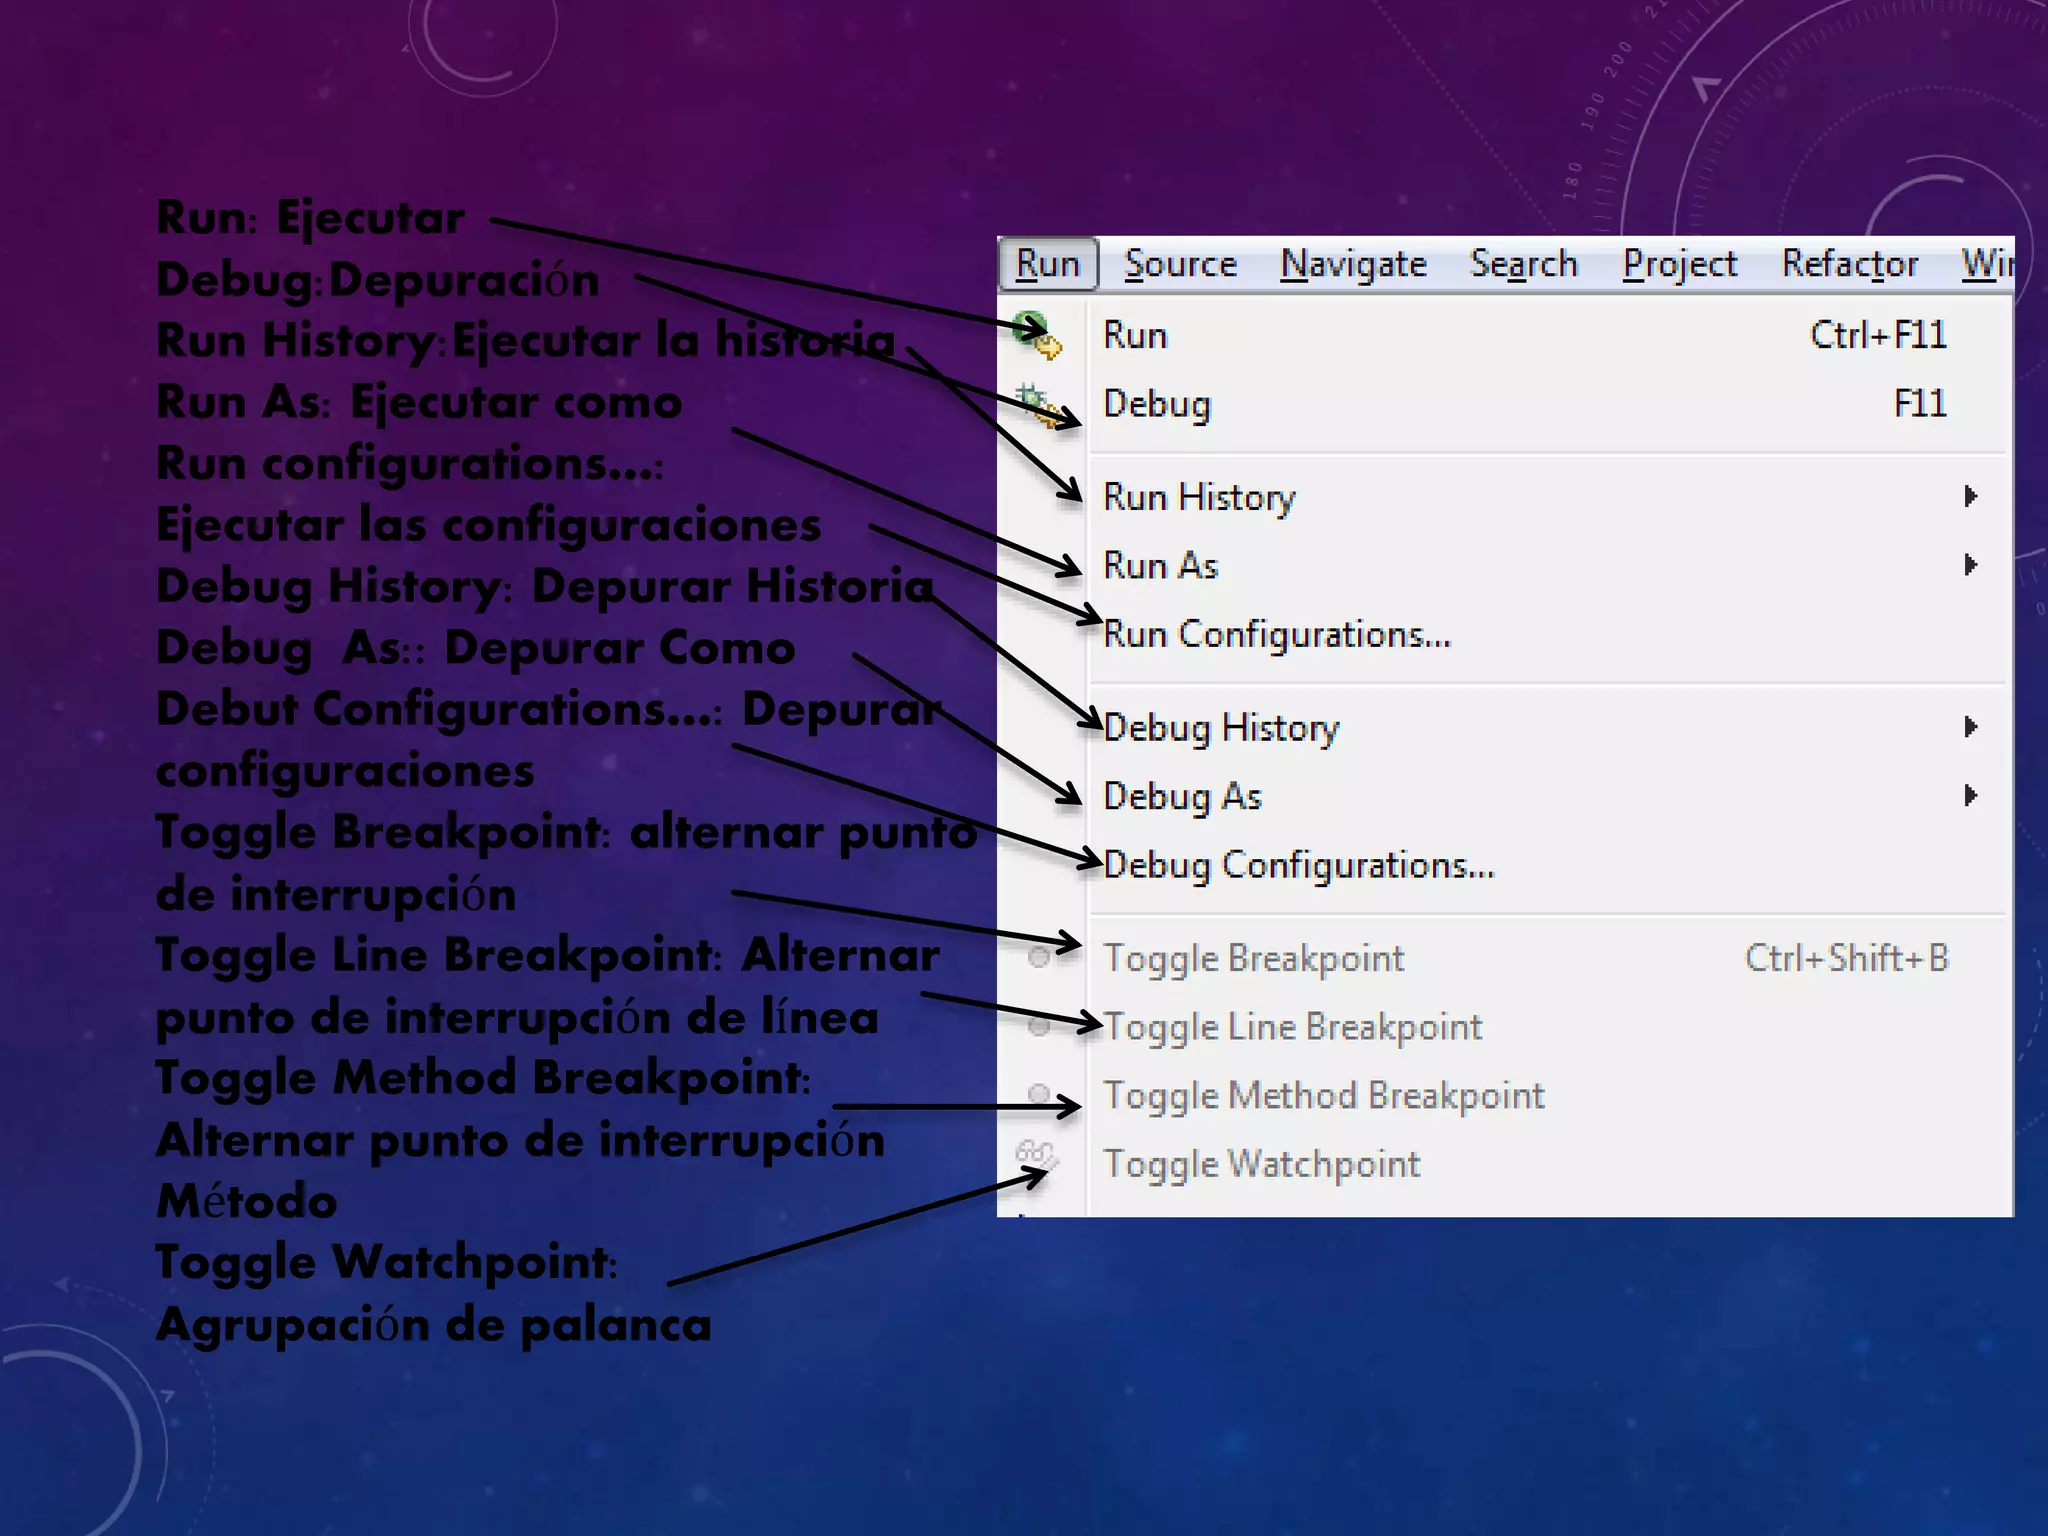Expand the Run As submenu arrow
This screenshot has height=1536, width=2048.
click(x=1971, y=565)
